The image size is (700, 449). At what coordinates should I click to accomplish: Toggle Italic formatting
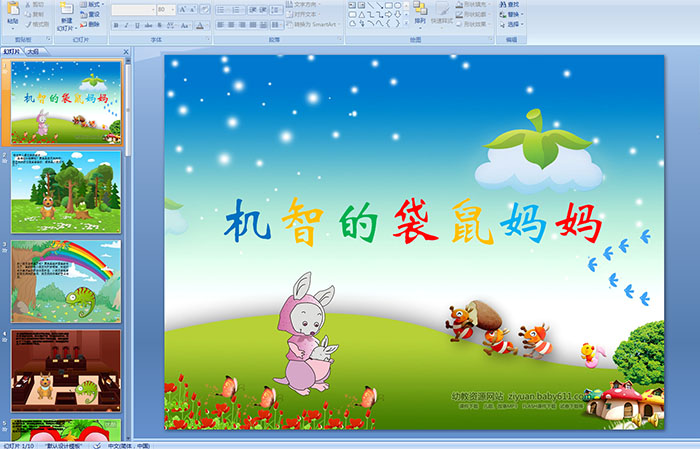(124, 25)
